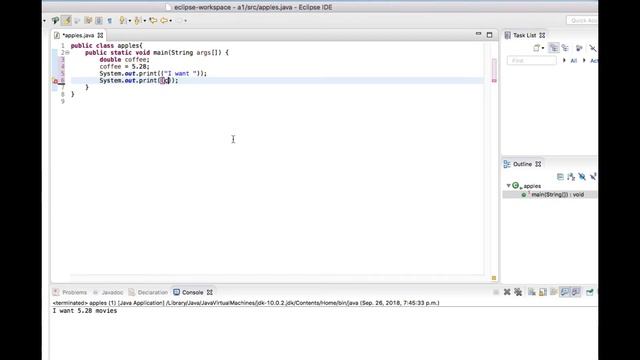Maximize the editor area
640x360 pixels.
489,35
